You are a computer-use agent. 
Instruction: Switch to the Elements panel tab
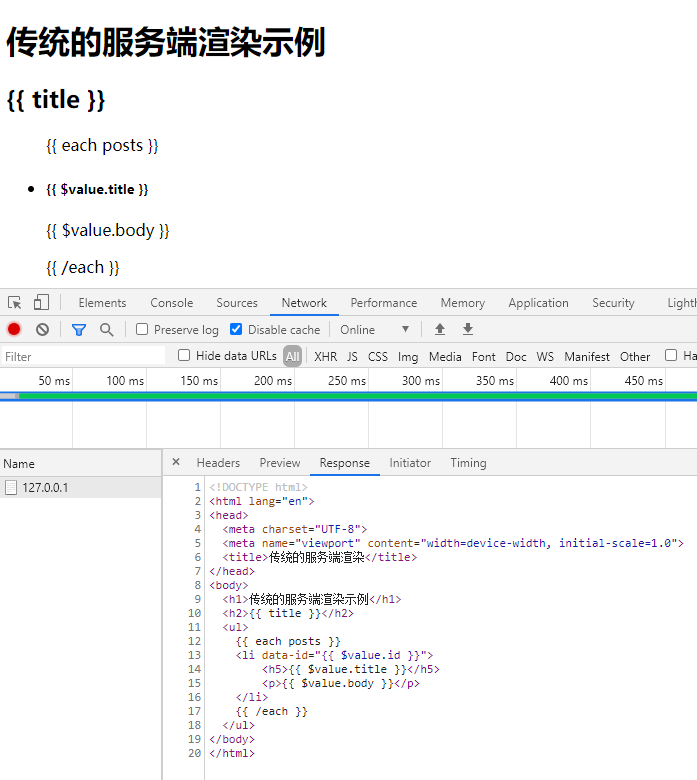pos(102,303)
